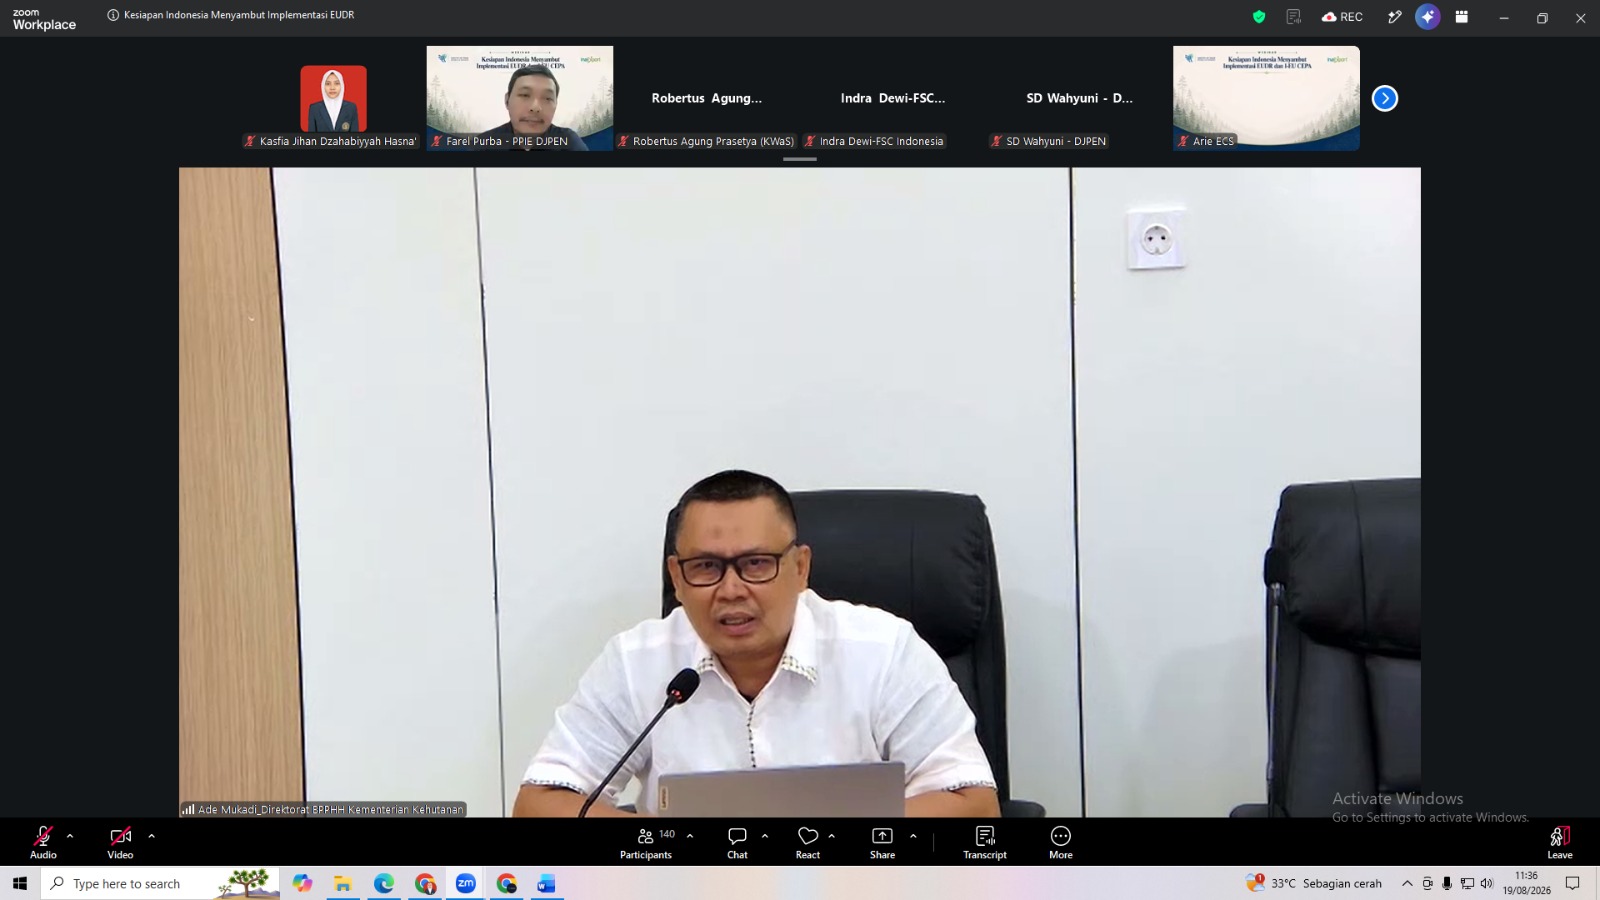The height and width of the screenshot is (900, 1600).
Task: Open the clock and calendar flyout
Action: [x=1526, y=883]
